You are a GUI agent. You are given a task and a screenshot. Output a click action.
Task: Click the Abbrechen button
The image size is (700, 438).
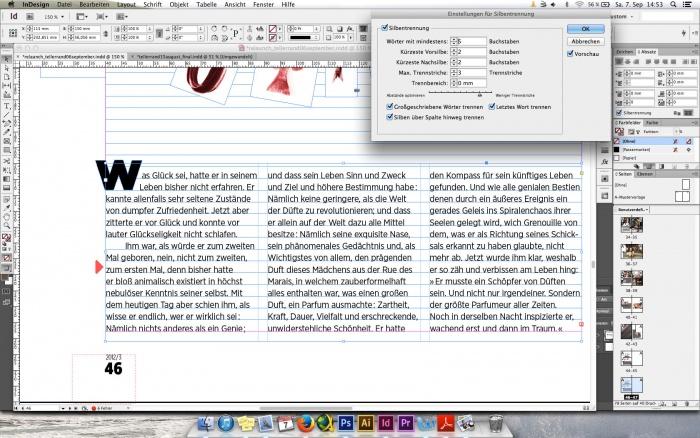[x=585, y=41]
